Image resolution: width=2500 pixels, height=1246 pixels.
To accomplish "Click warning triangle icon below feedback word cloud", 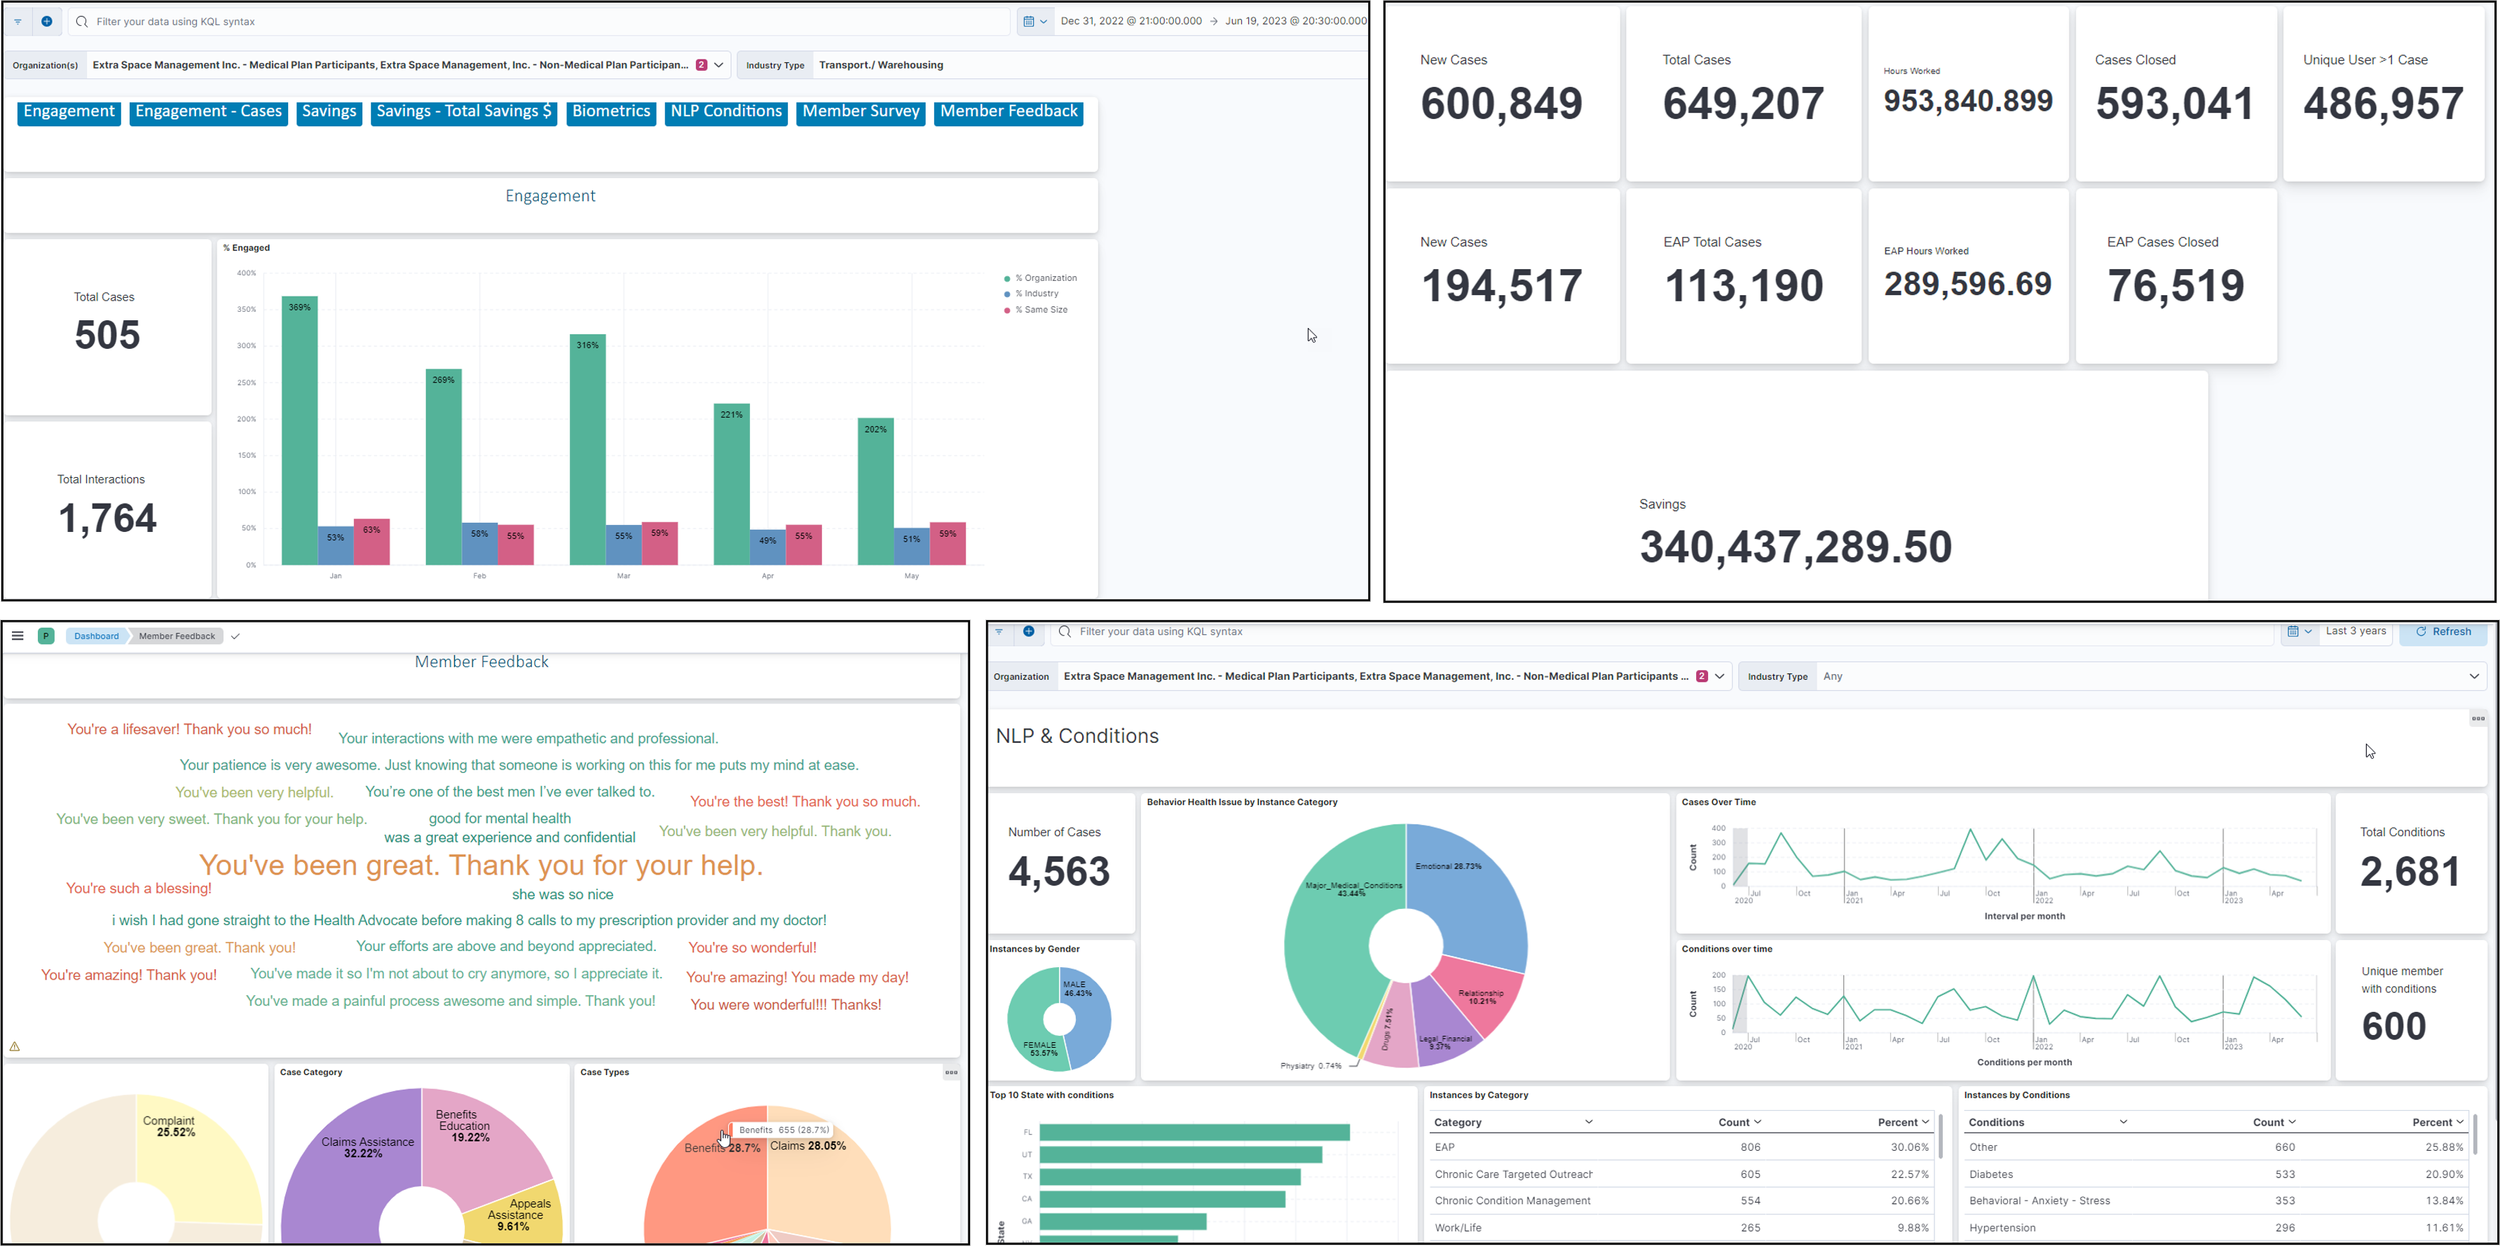I will (x=15, y=1047).
